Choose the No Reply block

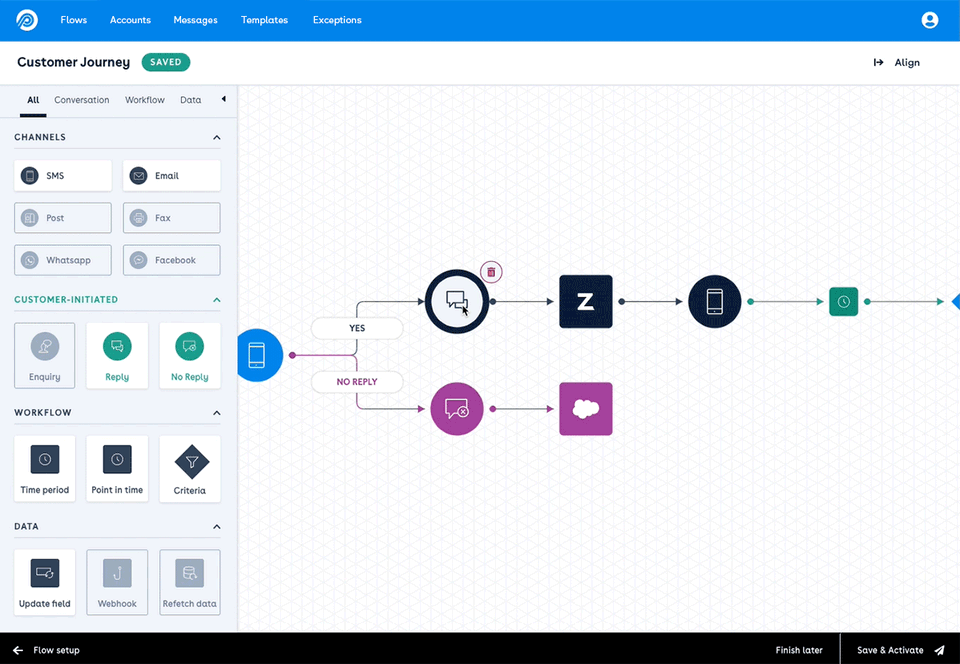190,356
